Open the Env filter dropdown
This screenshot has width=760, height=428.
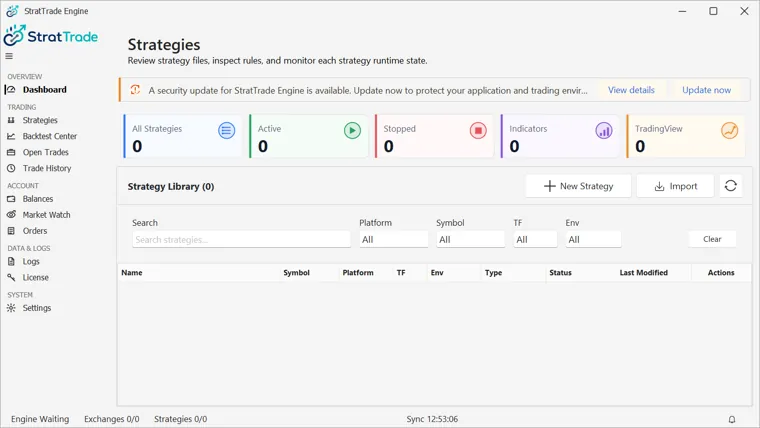click(x=593, y=239)
